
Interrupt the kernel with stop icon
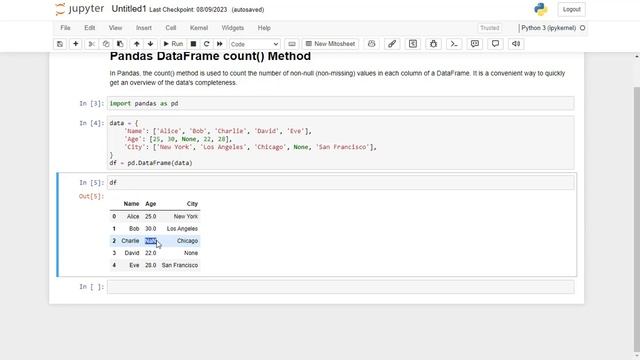[193, 44]
